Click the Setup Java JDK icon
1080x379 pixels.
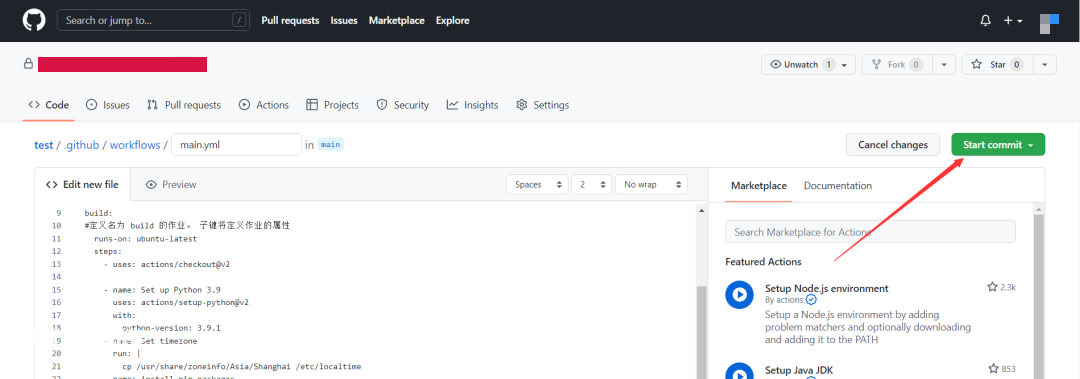[x=739, y=371]
